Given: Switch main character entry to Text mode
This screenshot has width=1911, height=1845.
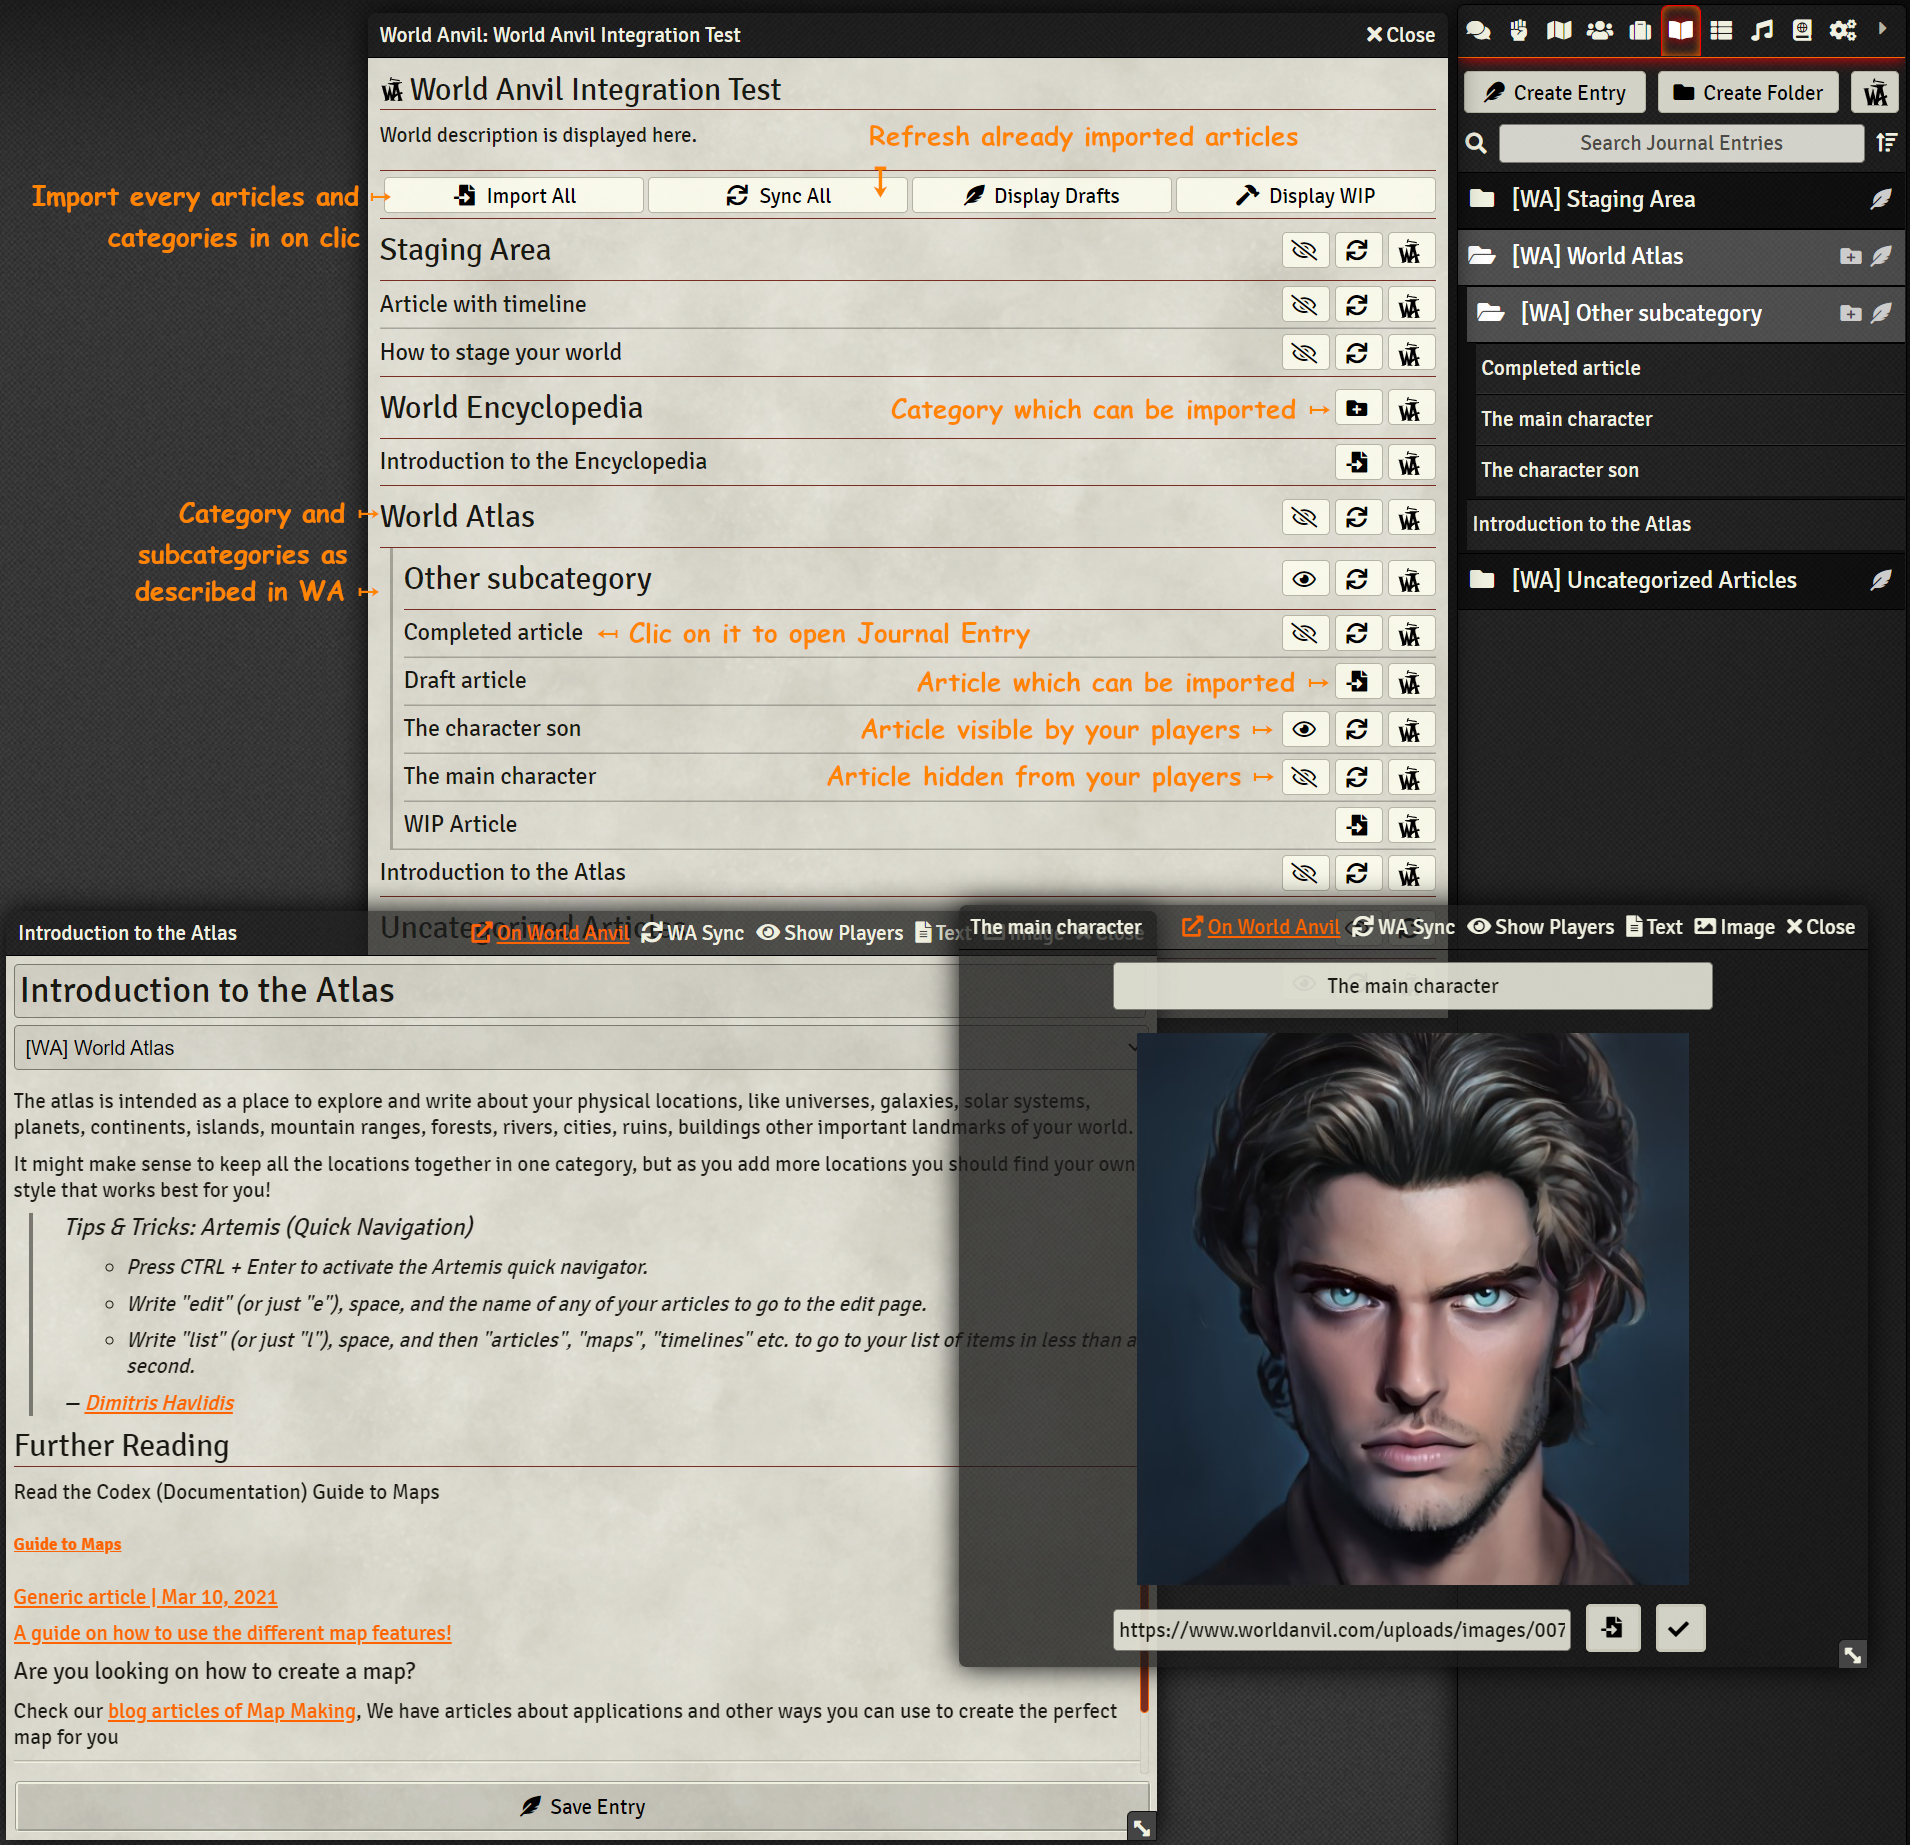Looking at the screenshot, I should coord(1654,927).
